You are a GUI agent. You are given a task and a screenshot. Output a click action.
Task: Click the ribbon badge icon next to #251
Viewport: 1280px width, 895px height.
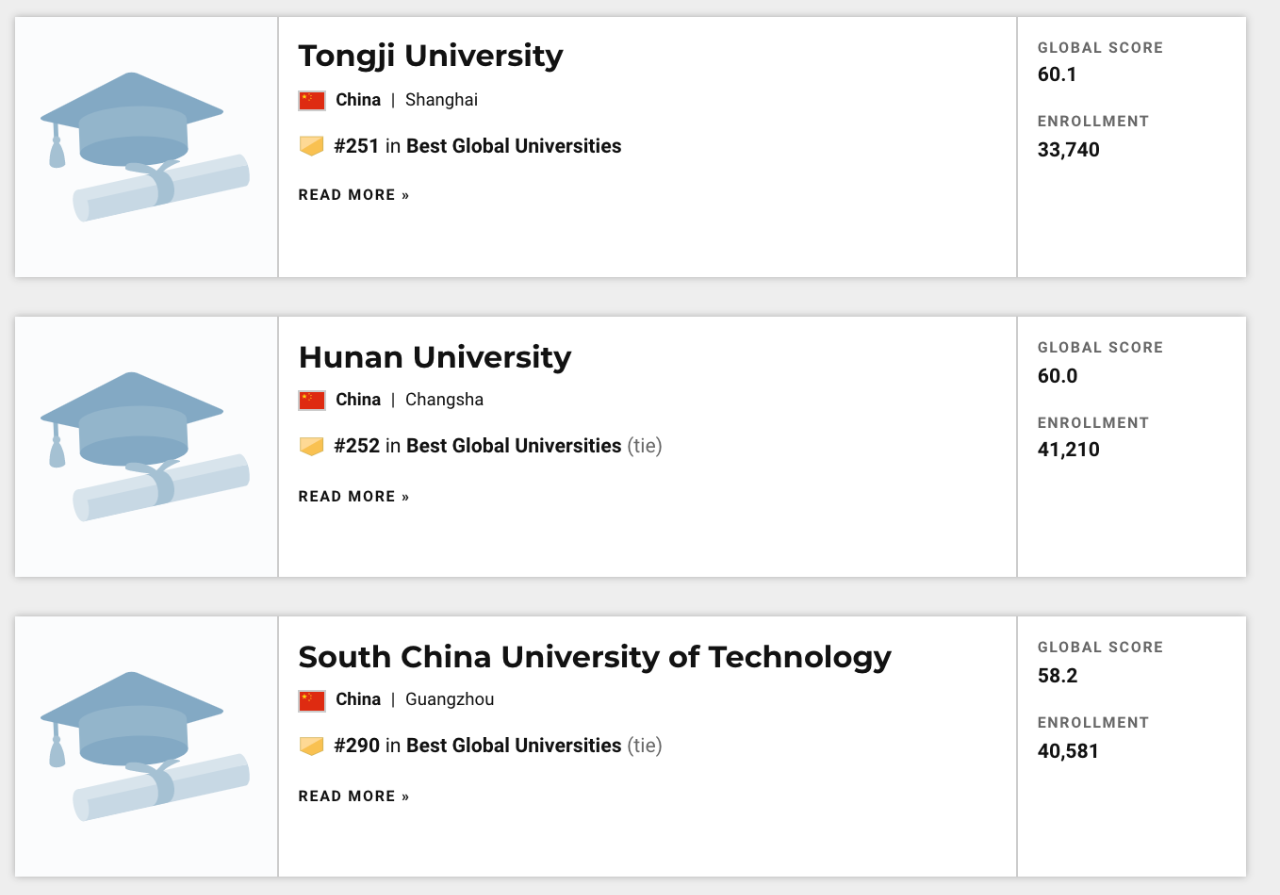[x=311, y=145]
